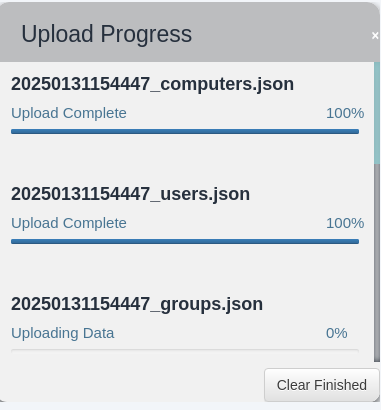Screen dimensions: 381x410
Task: Select the groups.json file name
Action: coord(137,304)
